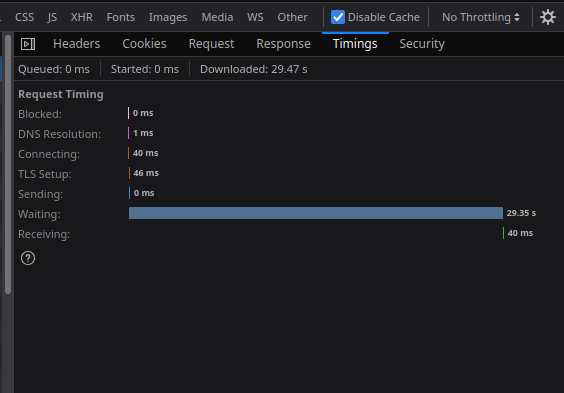The image size is (564, 393).
Task: Open the network settings gear icon
Action: coord(548,17)
